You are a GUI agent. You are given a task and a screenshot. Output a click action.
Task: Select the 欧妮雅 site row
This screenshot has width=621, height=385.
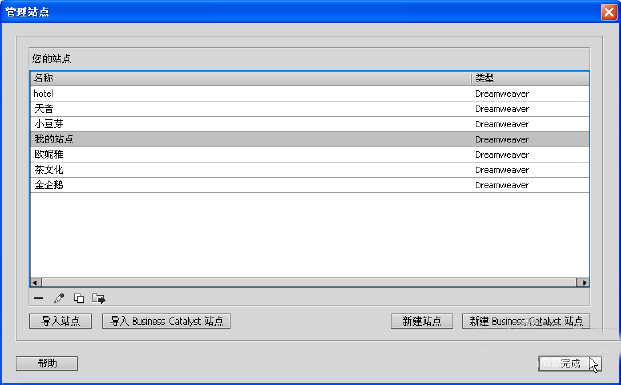tap(310, 154)
